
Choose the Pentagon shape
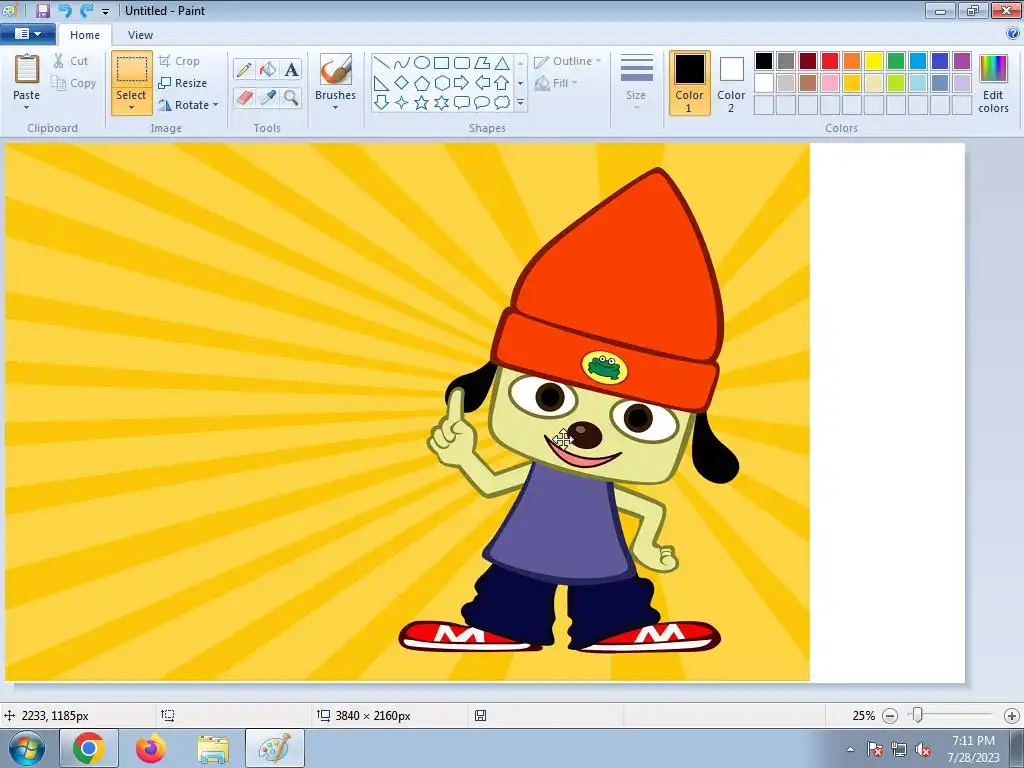point(422,83)
